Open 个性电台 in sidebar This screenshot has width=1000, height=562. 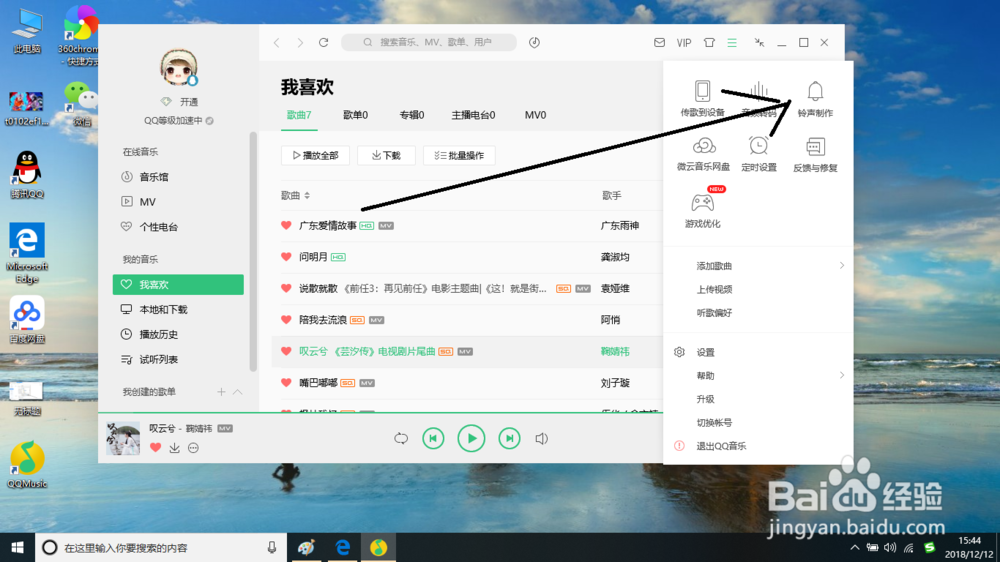coord(159,227)
